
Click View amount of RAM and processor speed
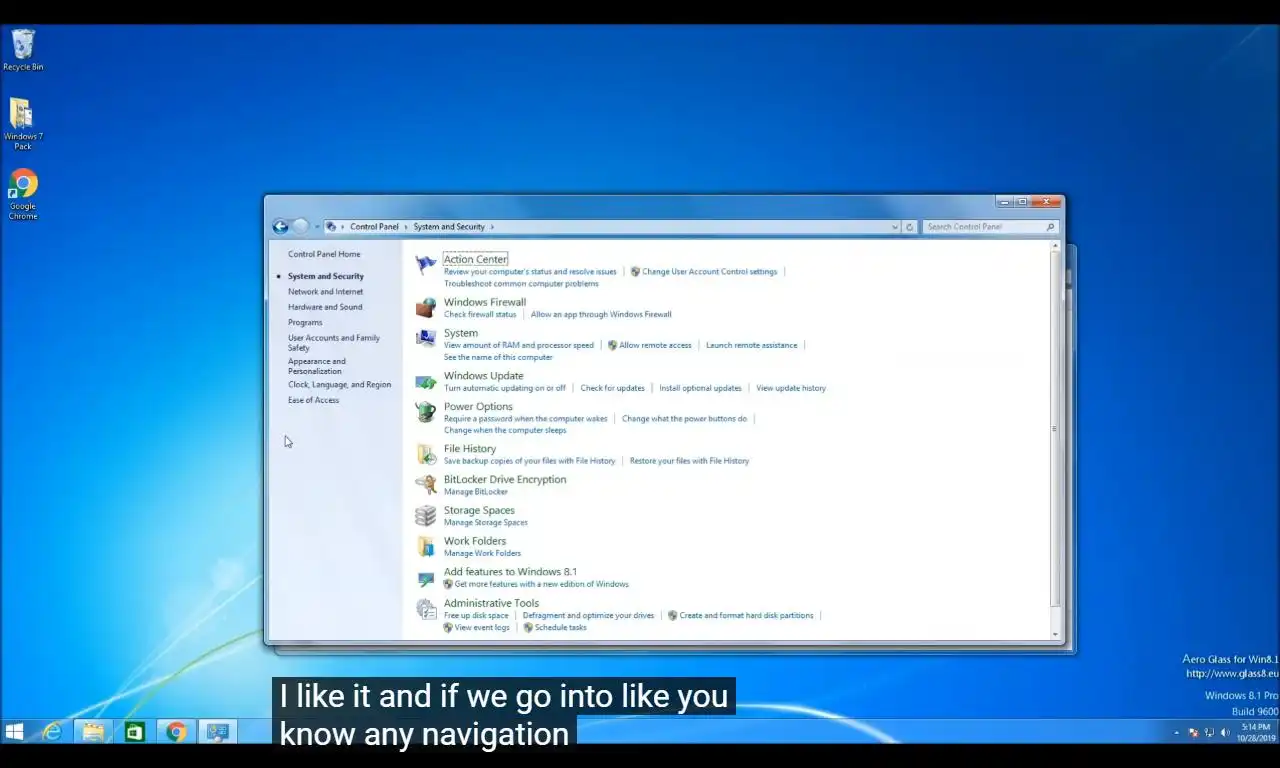point(519,345)
